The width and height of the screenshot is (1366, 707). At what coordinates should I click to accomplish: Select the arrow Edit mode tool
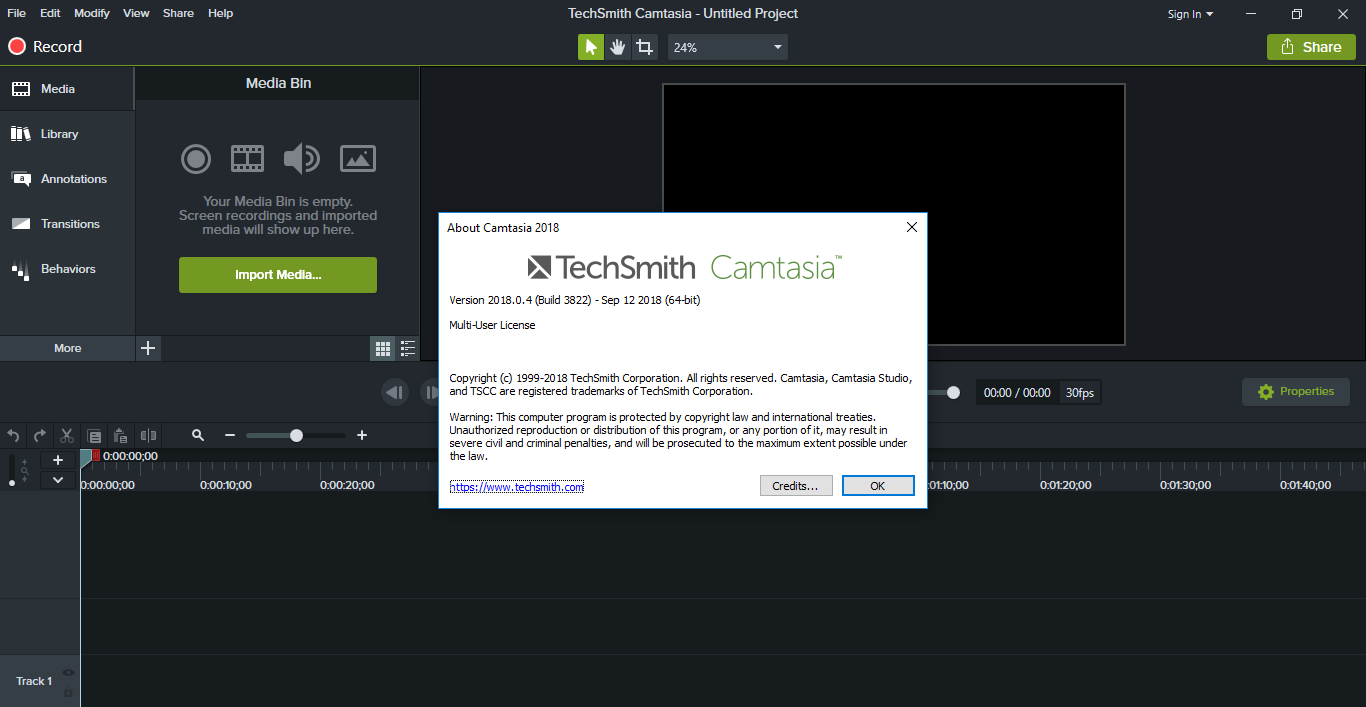591,47
